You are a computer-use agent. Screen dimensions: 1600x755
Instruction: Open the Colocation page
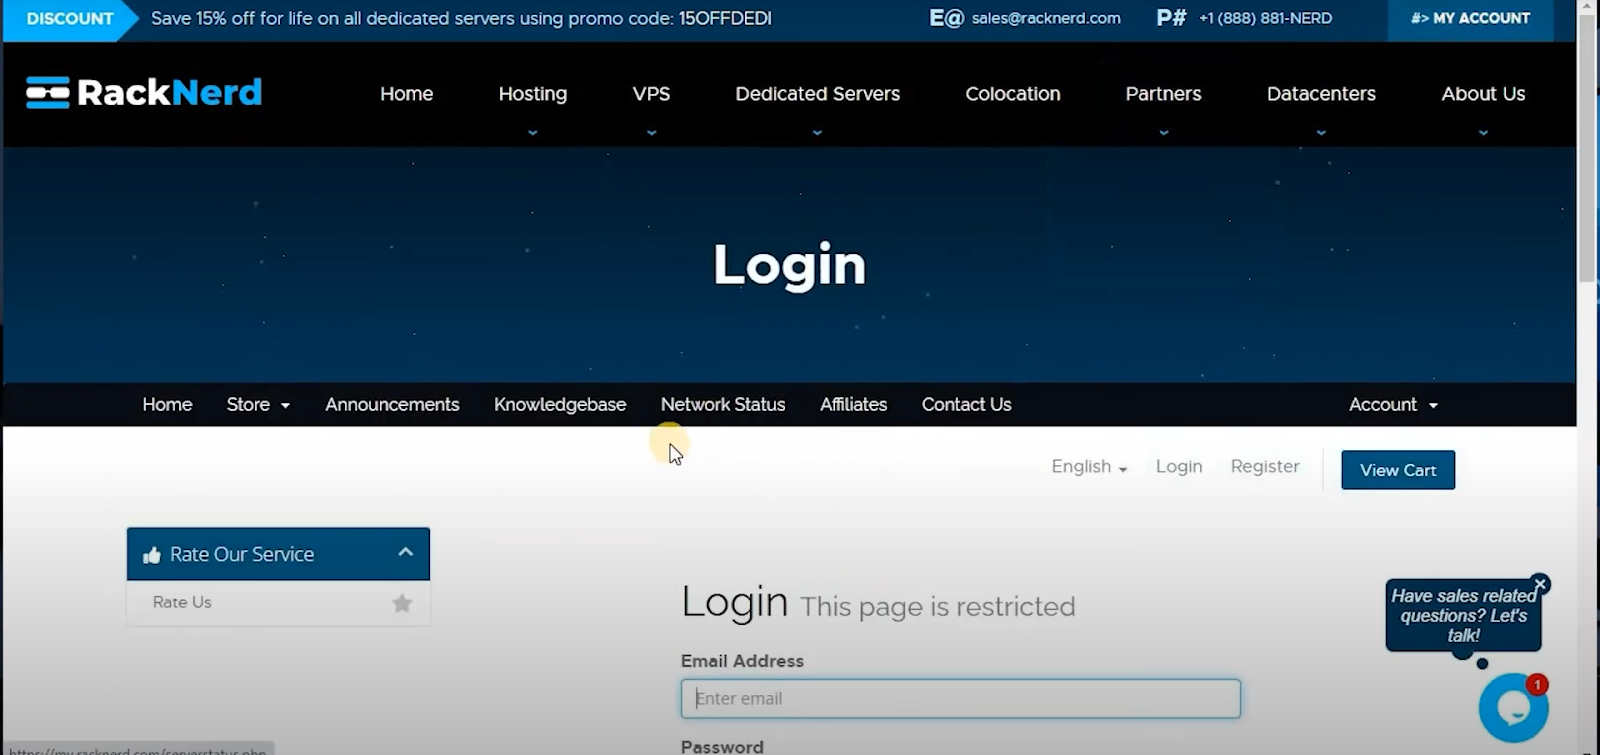[1012, 94]
